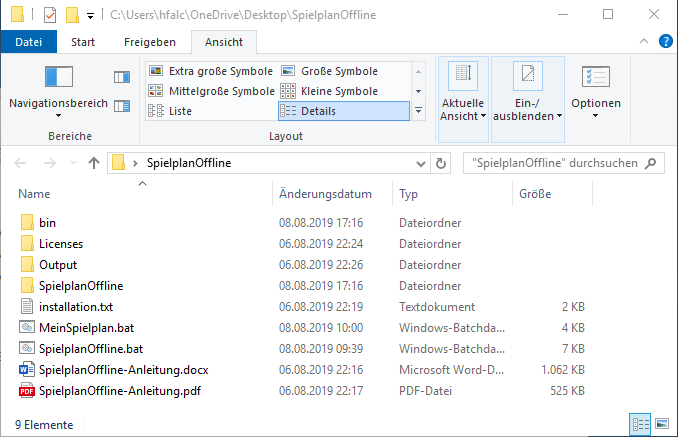Sort files by Größe column header
This screenshot has width=678, height=437.
pos(535,194)
